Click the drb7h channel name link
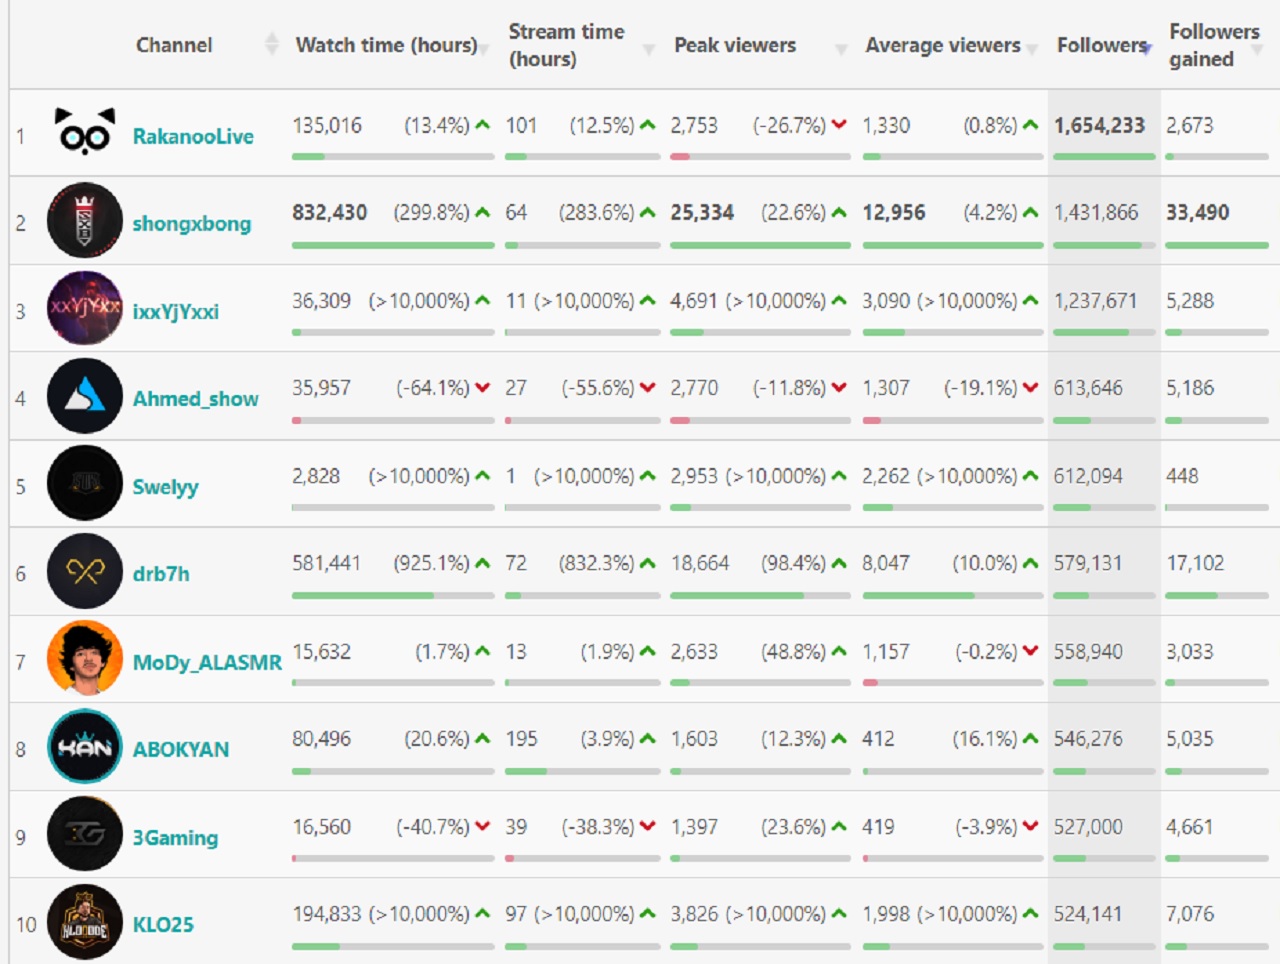1280x964 pixels. [161, 574]
